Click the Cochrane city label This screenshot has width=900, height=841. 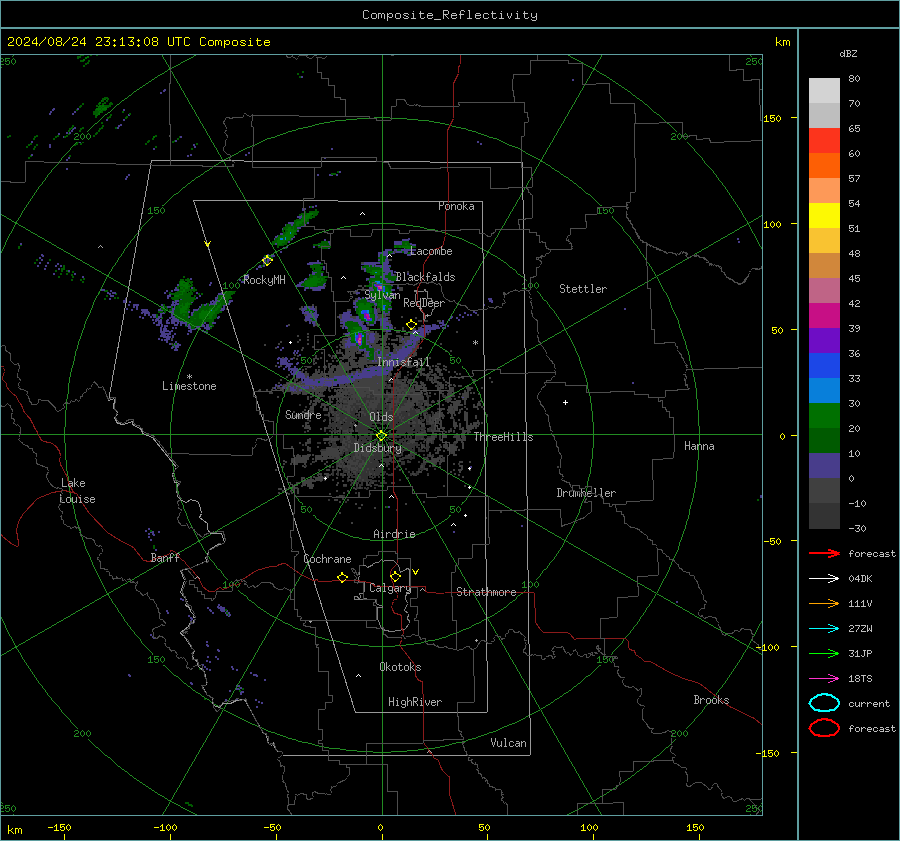(327, 559)
